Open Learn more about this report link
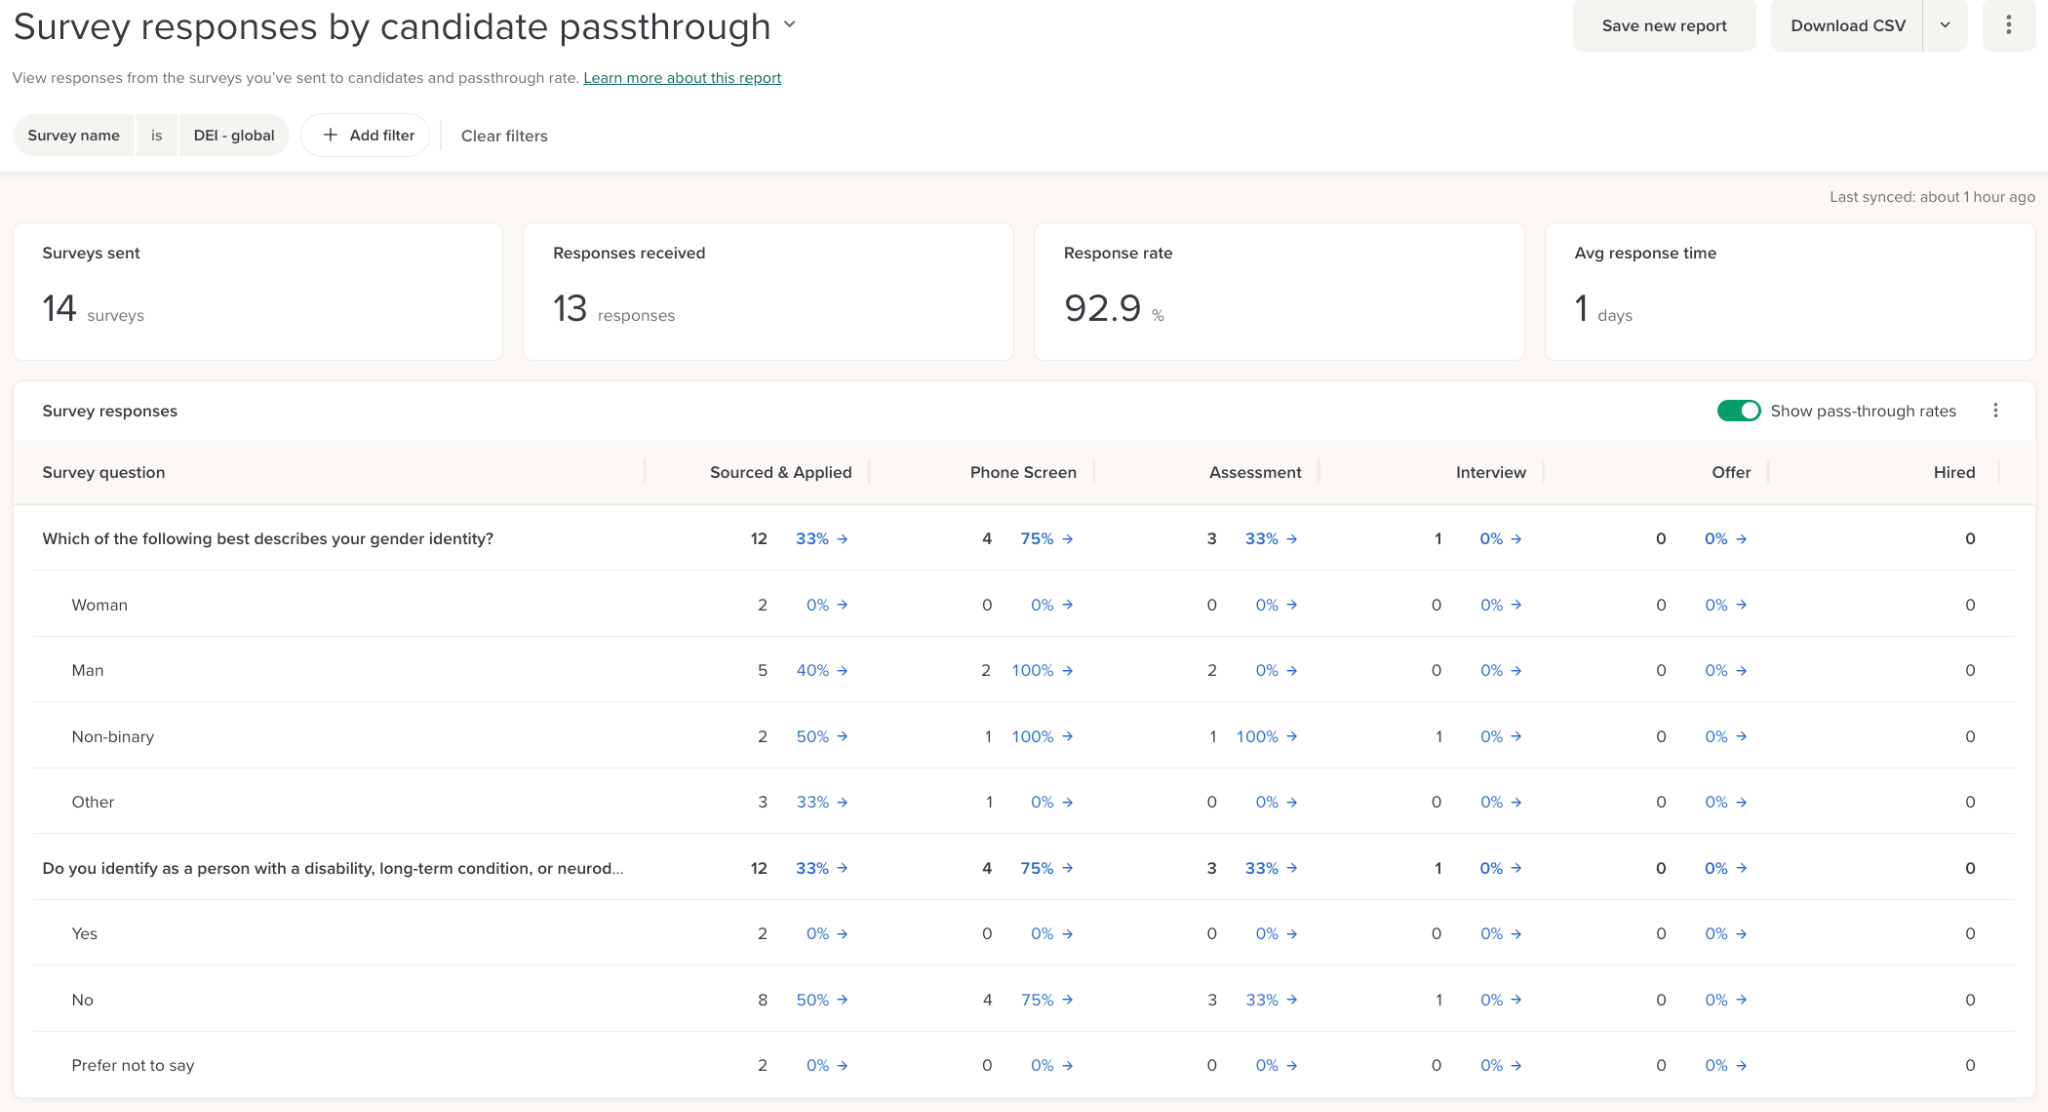Image resolution: width=2048 pixels, height=1112 pixels. pyautogui.click(x=682, y=78)
